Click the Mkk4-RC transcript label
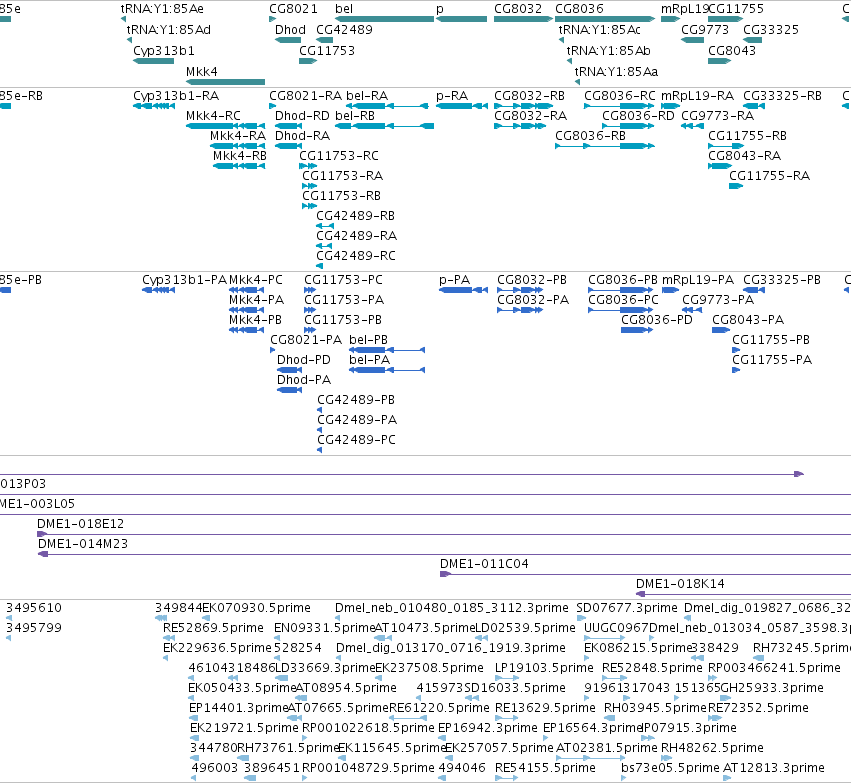Viewport: 851px width, 783px height. (213, 116)
